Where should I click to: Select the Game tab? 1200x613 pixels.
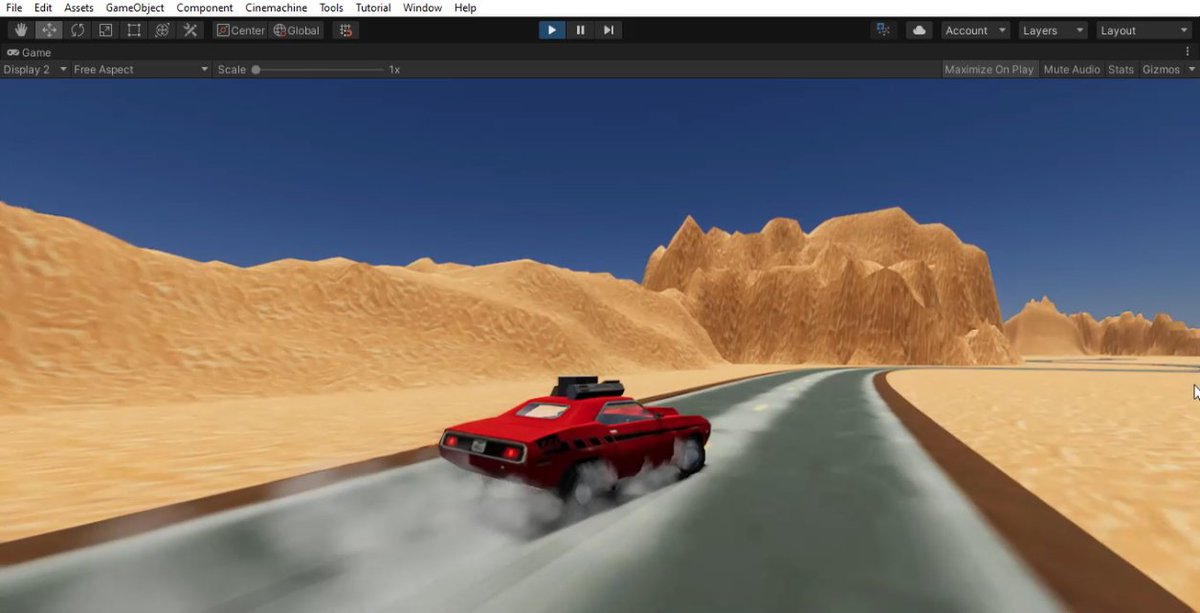pos(29,52)
